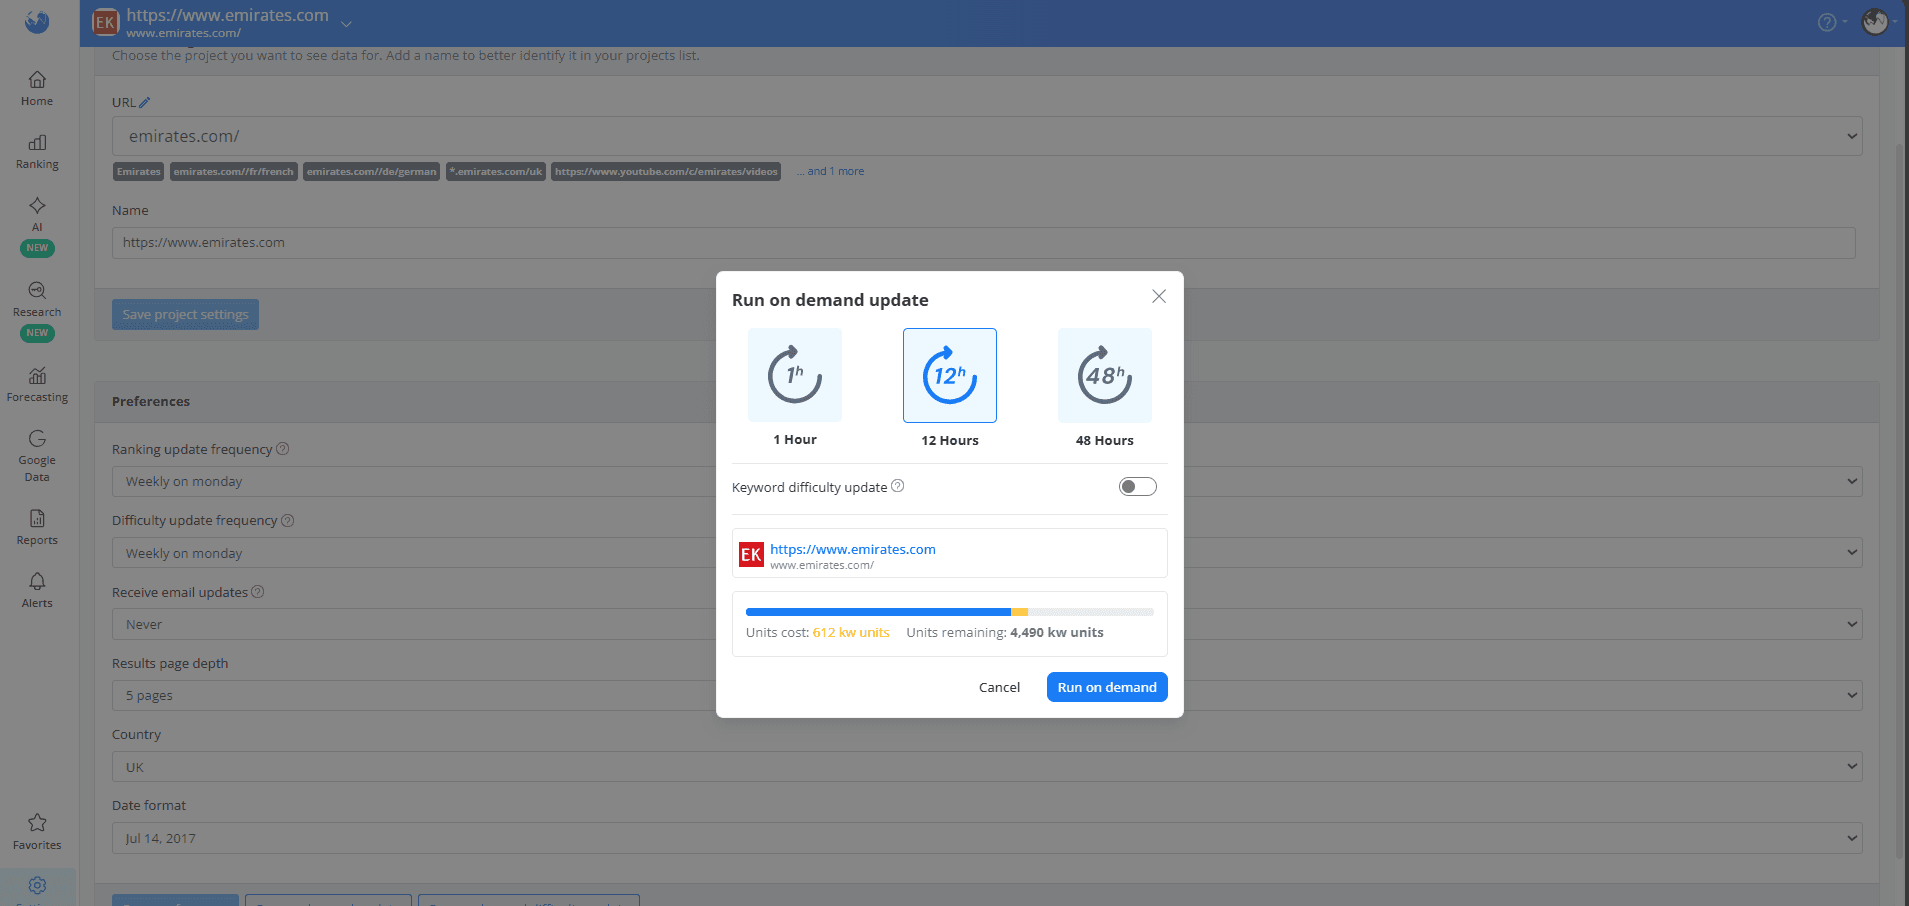1909x906 pixels.
Task: Select the 48 Hours update option
Action: (x=1105, y=376)
